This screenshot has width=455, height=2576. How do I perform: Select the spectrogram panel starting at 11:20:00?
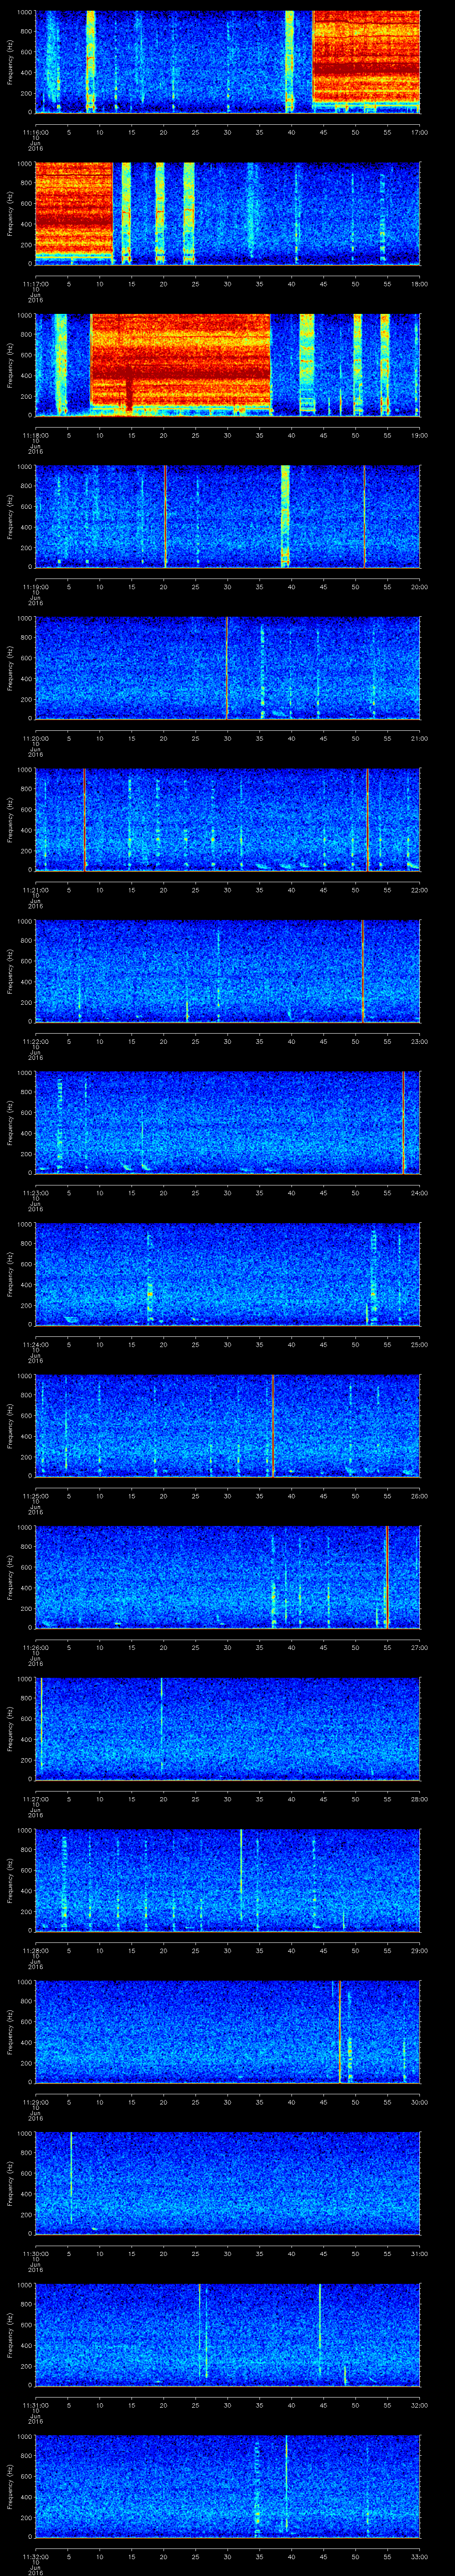(227, 668)
